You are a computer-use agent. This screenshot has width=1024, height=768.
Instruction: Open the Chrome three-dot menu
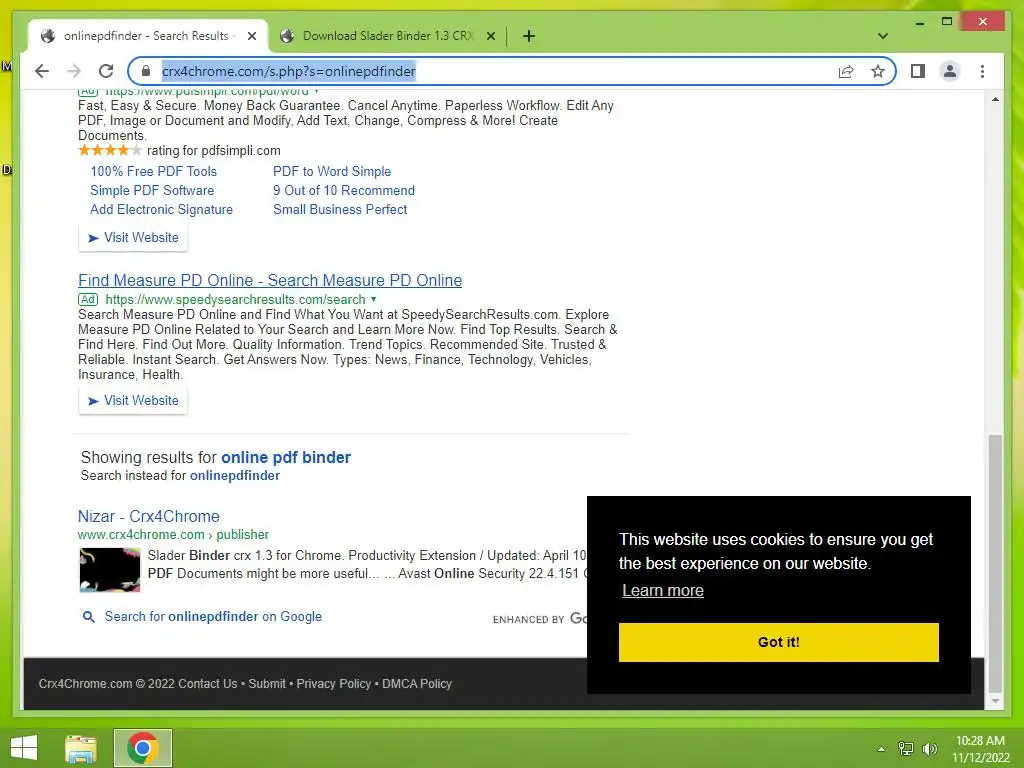[x=982, y=71]
